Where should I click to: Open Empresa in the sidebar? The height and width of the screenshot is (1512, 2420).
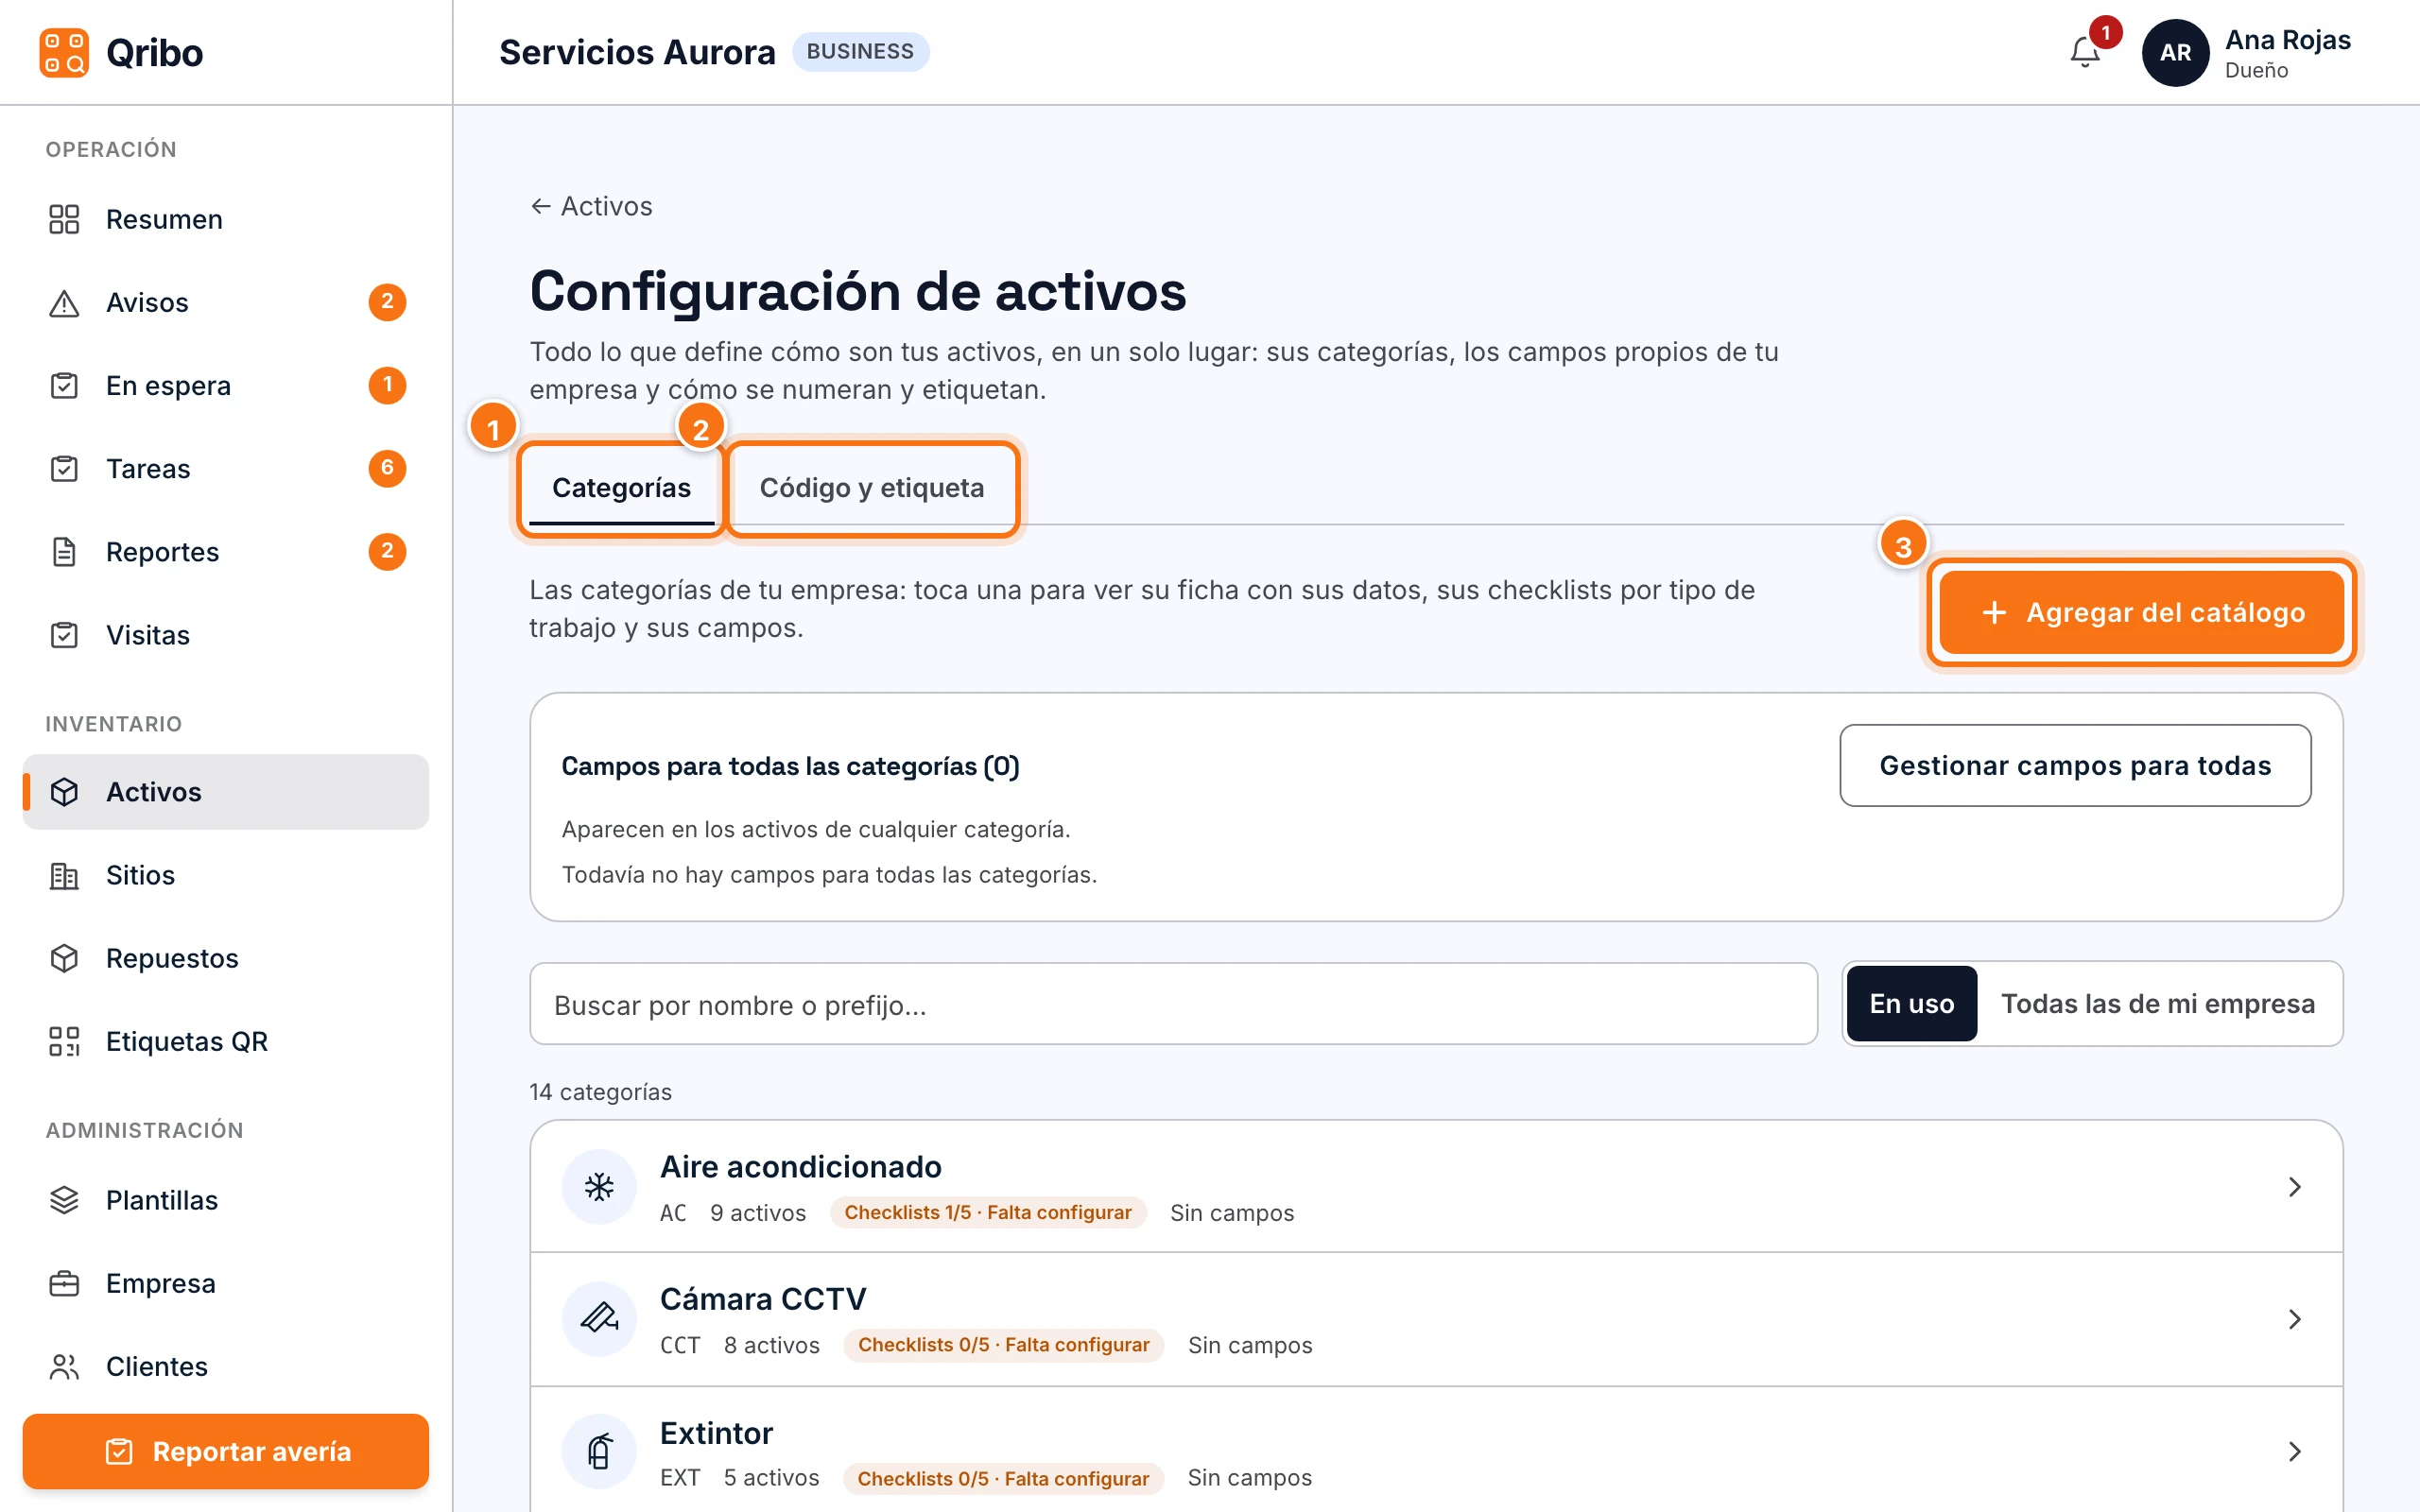click(226, 1283)
